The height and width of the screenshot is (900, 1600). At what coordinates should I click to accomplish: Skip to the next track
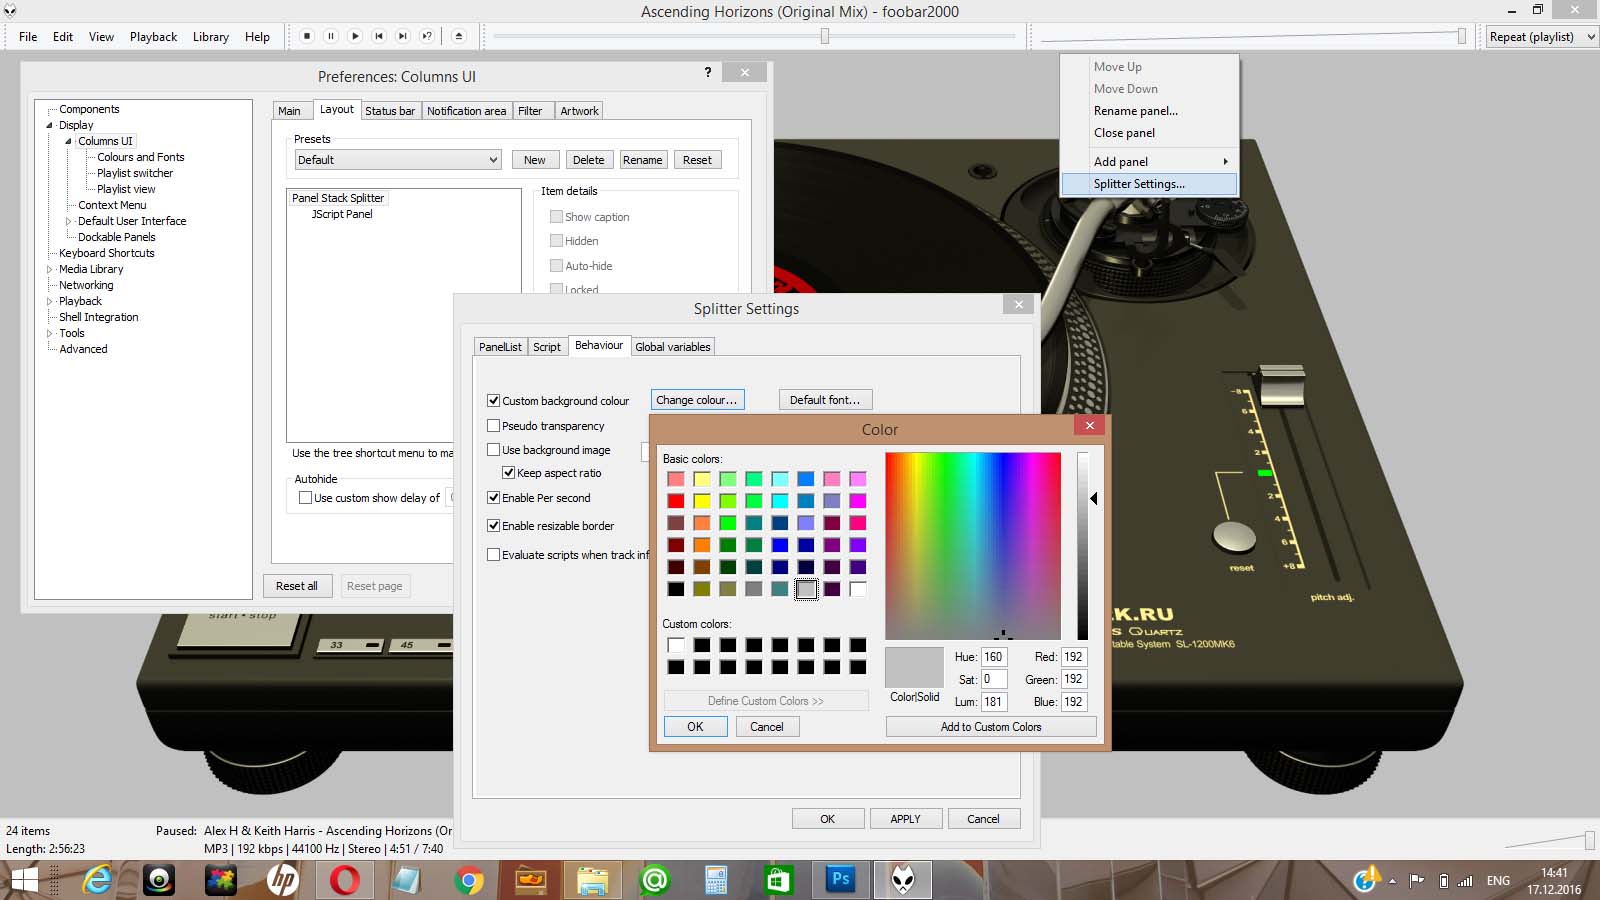(x=403, y=36)
